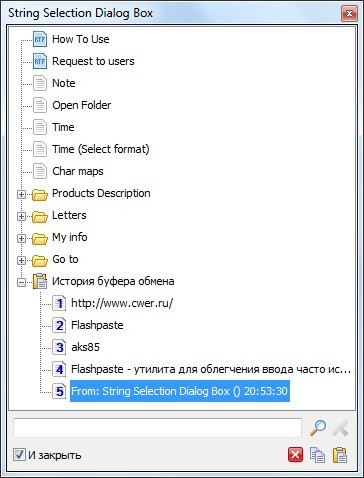The image size is (364, 478).
Task: Expand the My info folder
Action: click(21, 238)
